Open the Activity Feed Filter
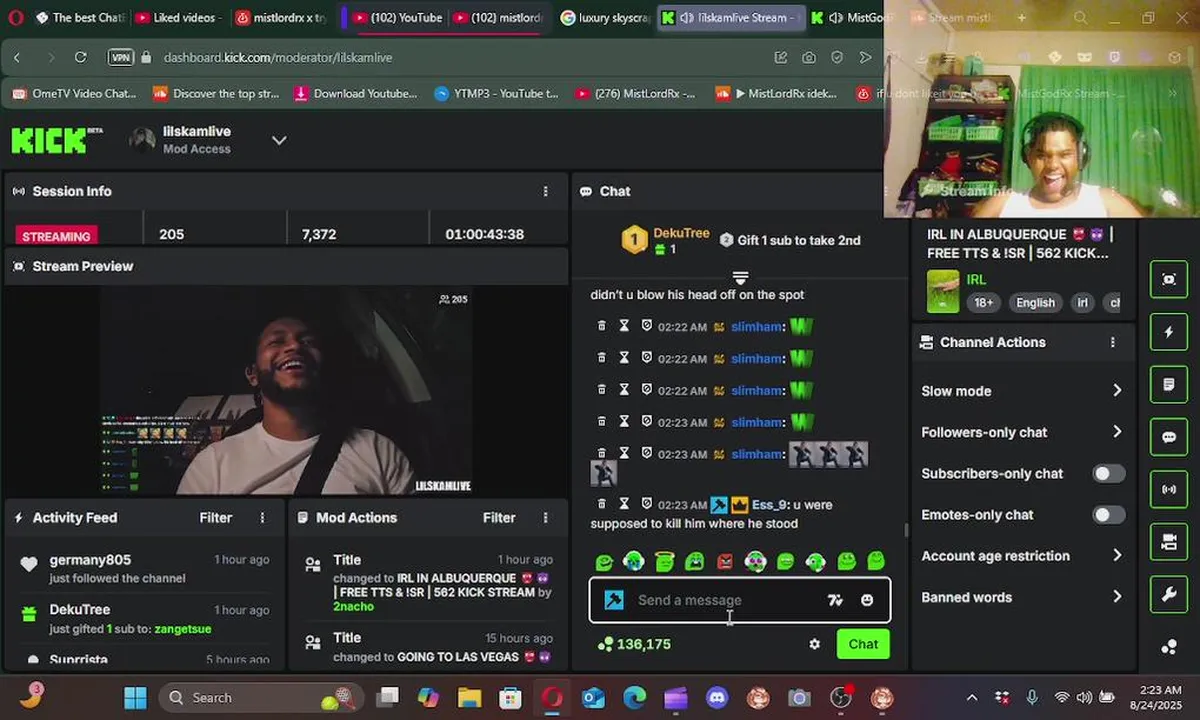This screenshot has width=1200, height=720. pyautogui.click(x=215, y=518)
